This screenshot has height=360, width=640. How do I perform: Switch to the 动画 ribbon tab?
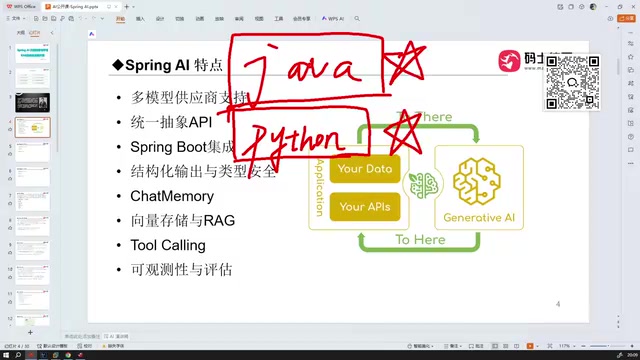click(200, 19)
